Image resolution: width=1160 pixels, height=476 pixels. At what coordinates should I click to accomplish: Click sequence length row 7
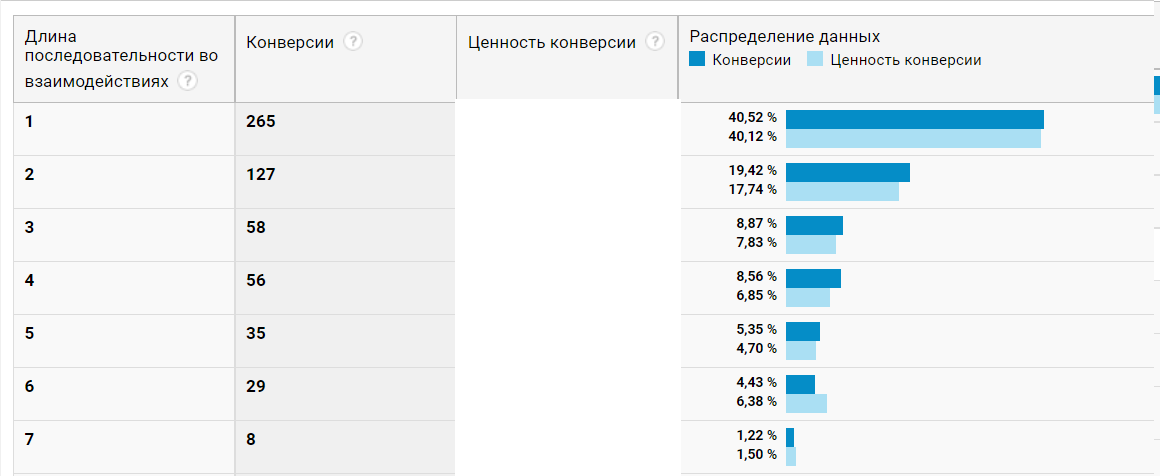[29, 438]
